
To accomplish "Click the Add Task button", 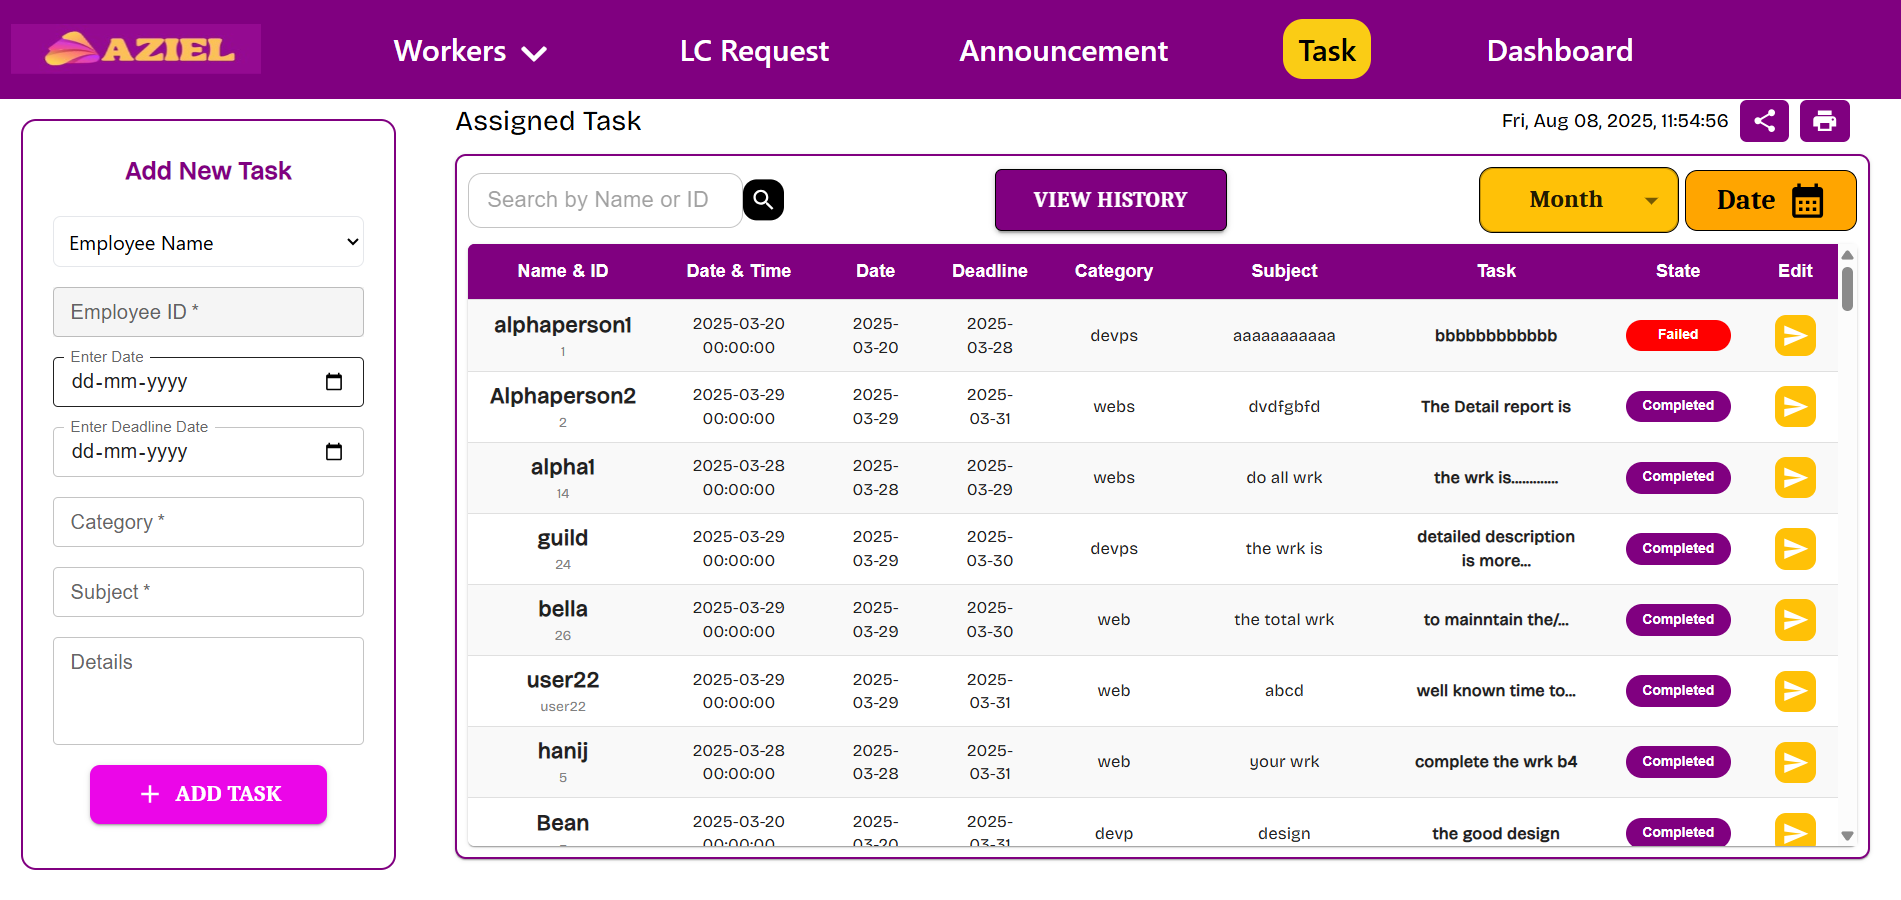I will point(208,794).
